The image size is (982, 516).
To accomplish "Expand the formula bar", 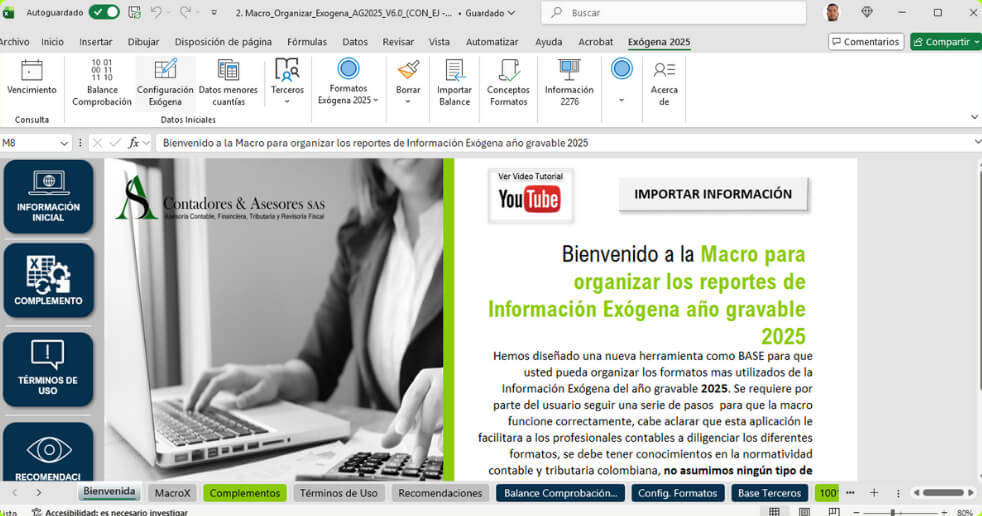I will click(x=977, y=142).
